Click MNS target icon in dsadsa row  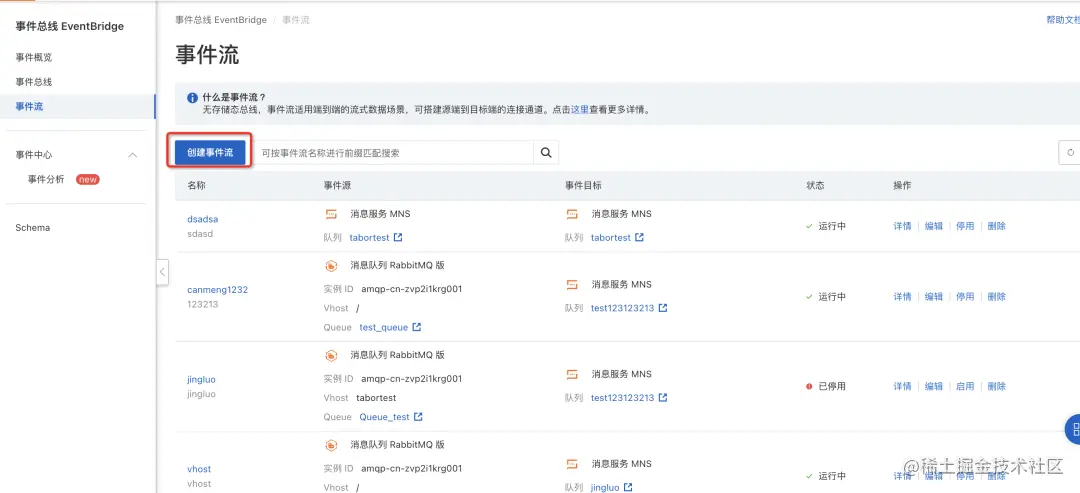pyautogui.click(x=572, y=214)
